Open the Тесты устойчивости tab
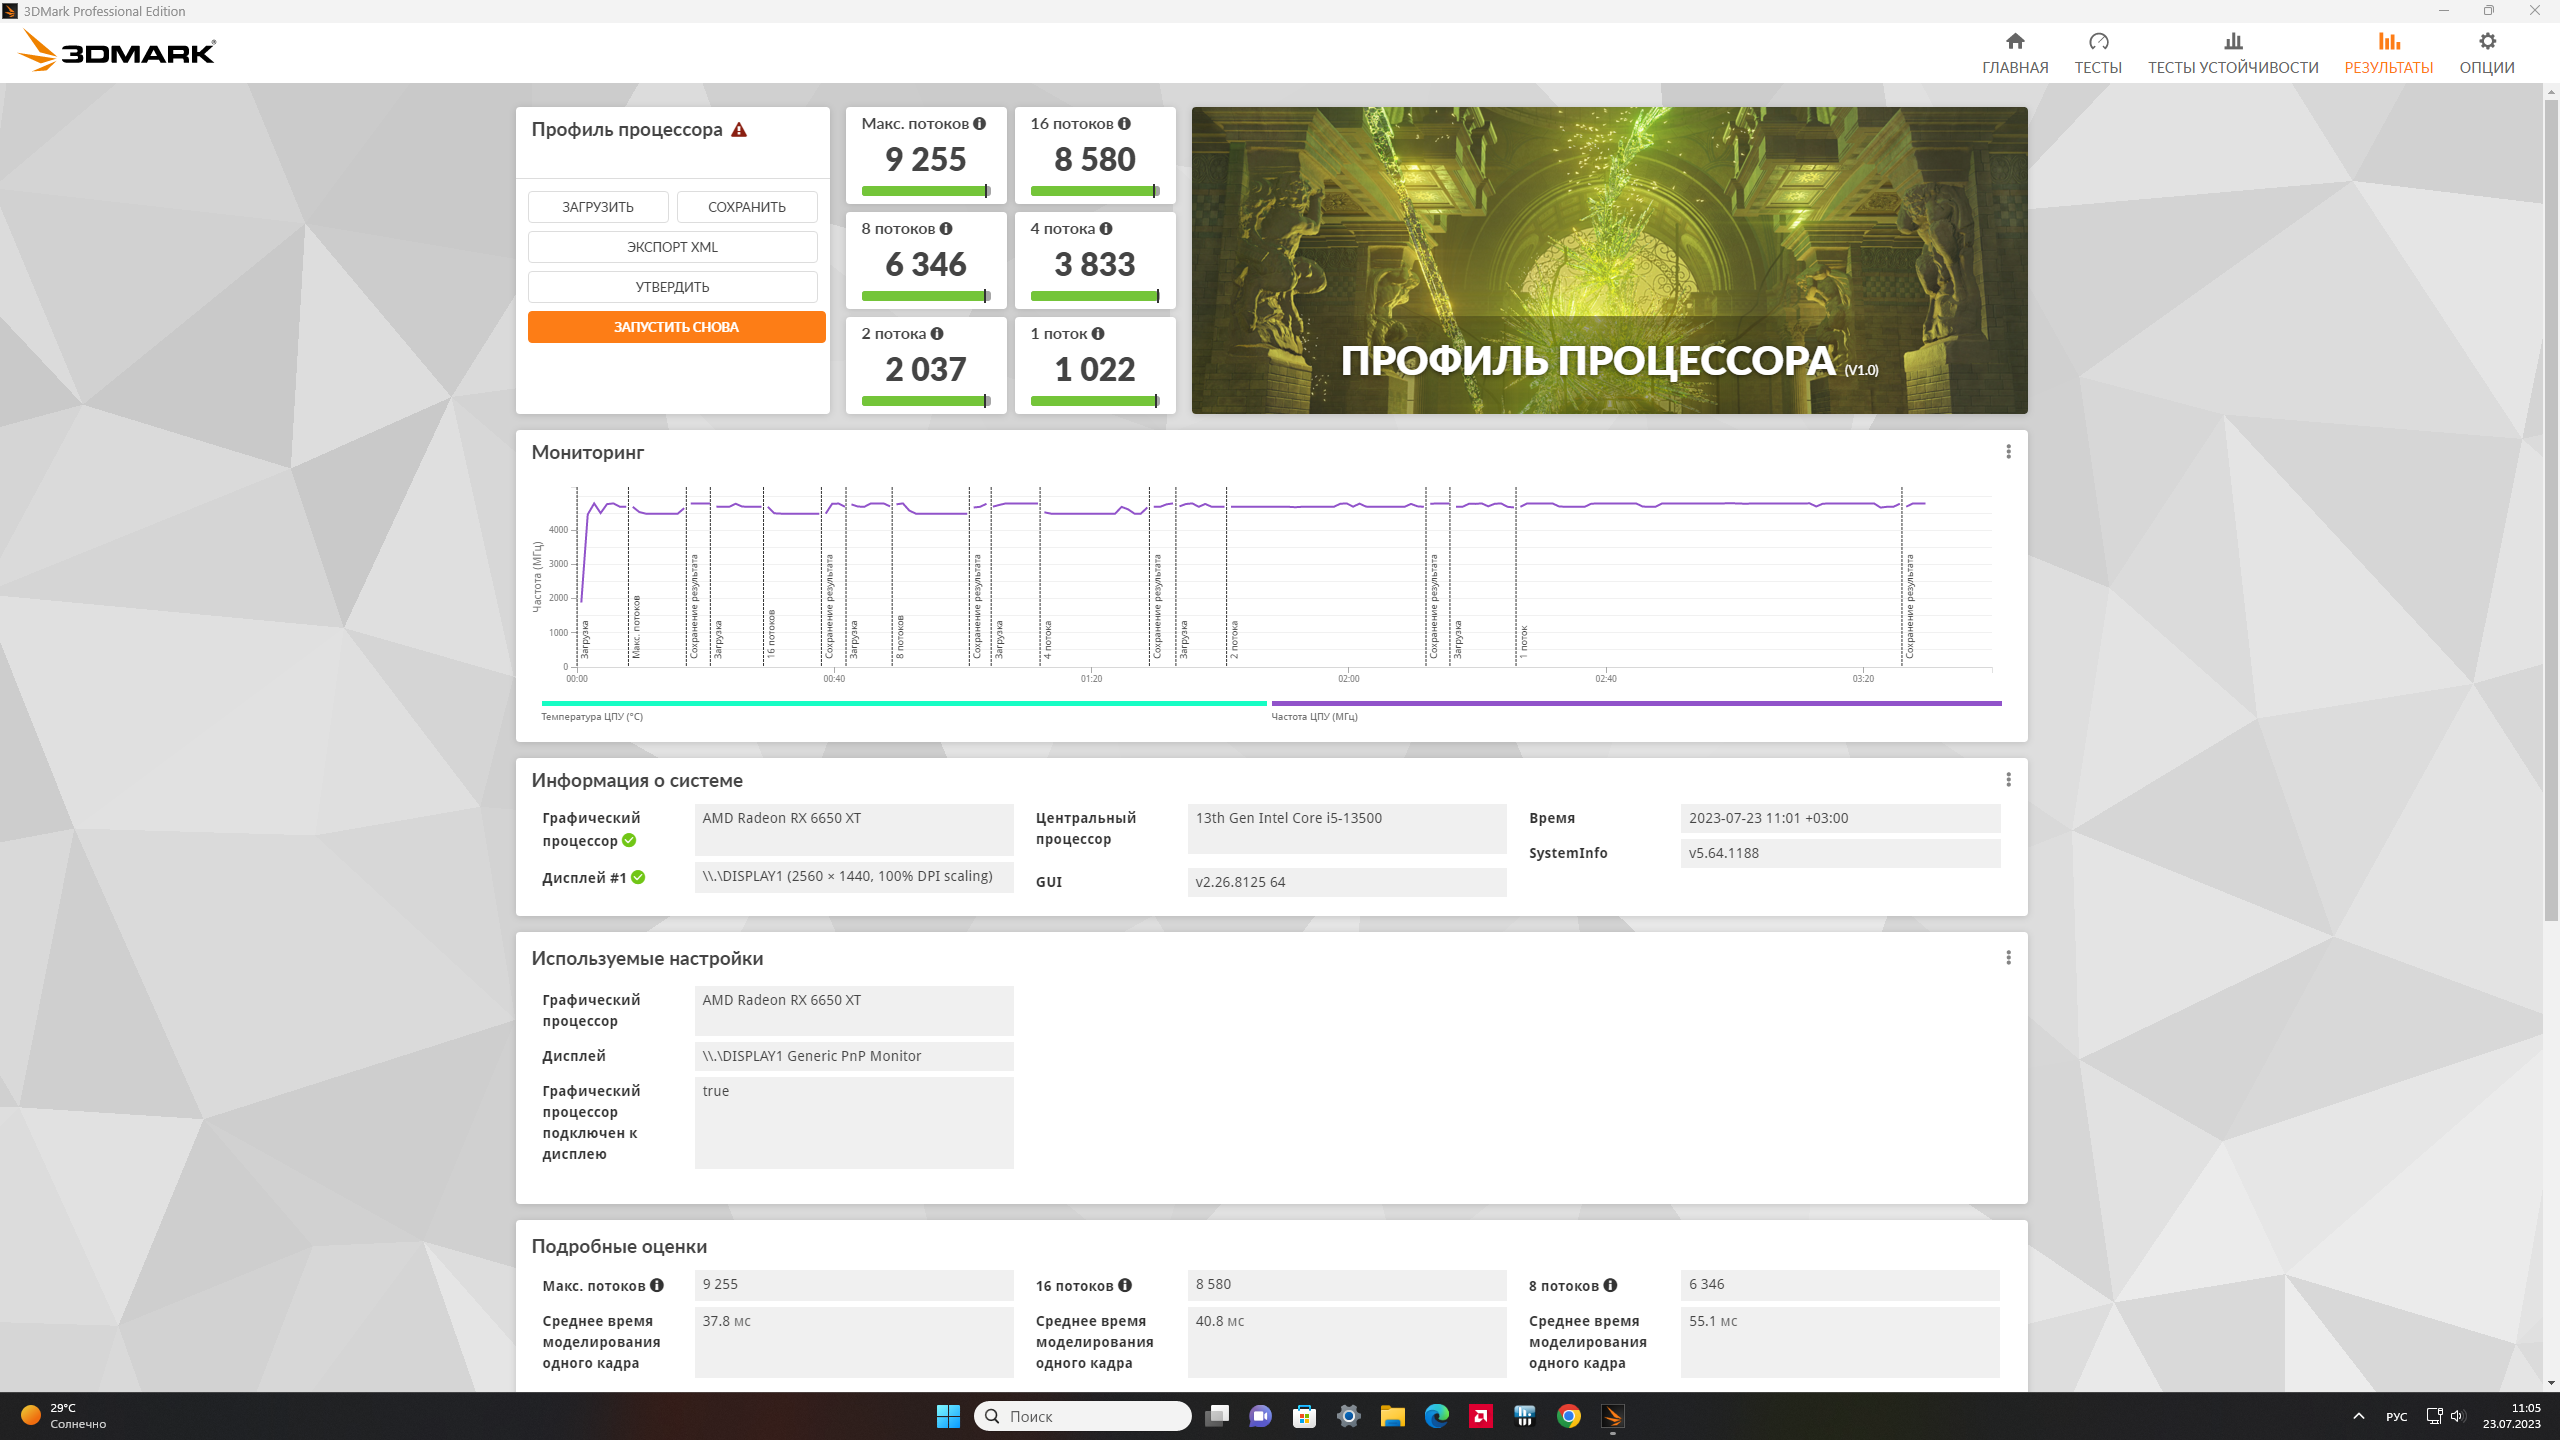Screen dimensions: 2560x1440 point(2233,53)
